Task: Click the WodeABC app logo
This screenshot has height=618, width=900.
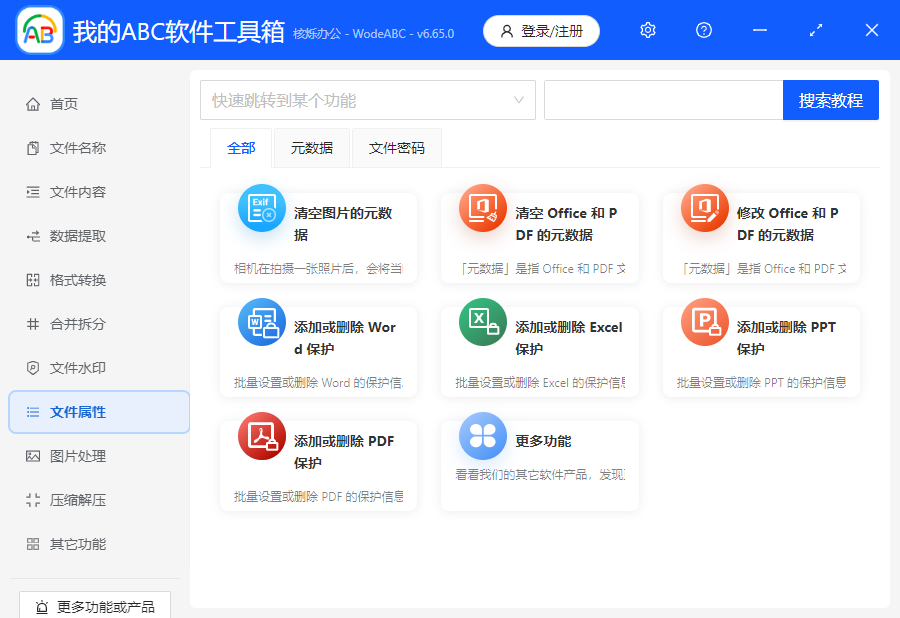Action: pos(40,30)
